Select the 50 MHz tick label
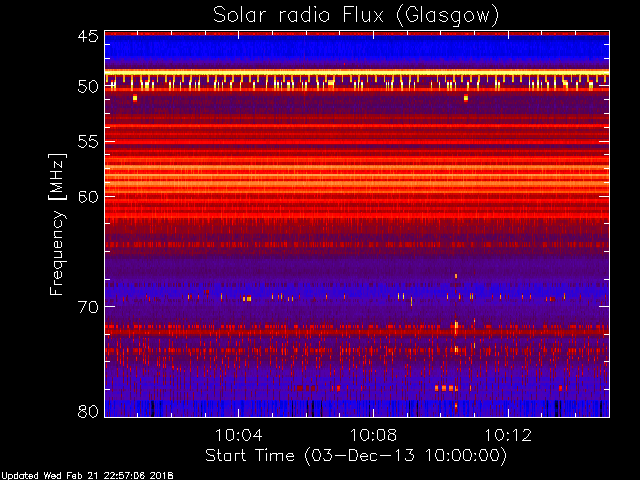This screenshot has height=480, width=640. click(x=87, y=87)
